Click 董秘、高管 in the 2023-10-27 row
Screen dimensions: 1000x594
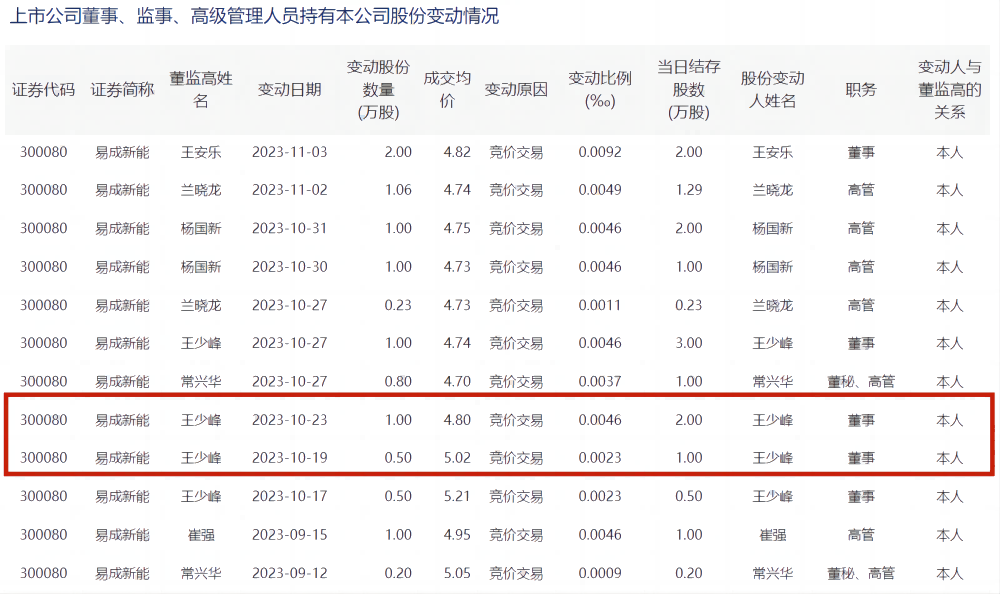coord(861,382)
